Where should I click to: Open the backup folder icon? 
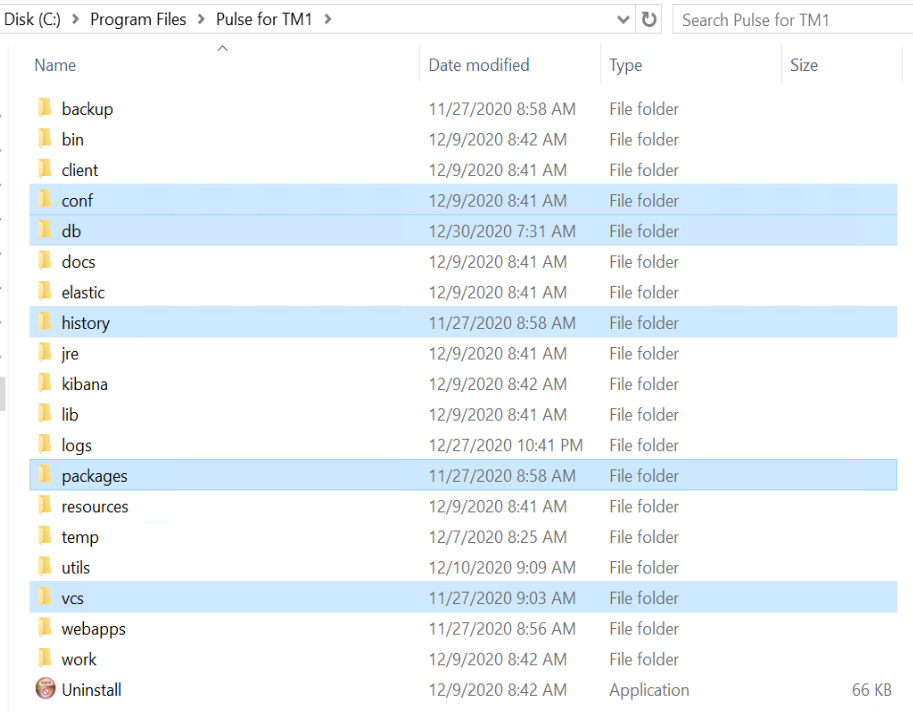click(45, 108)
